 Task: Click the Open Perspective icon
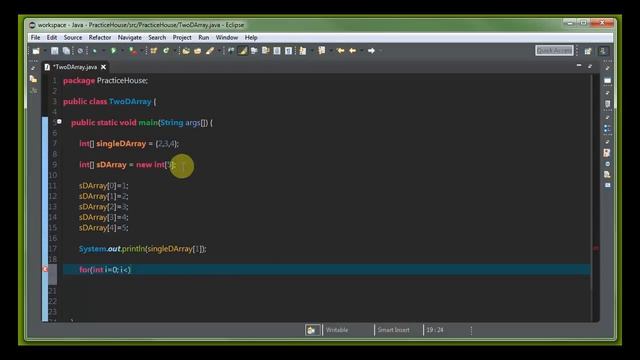[588, 51]
